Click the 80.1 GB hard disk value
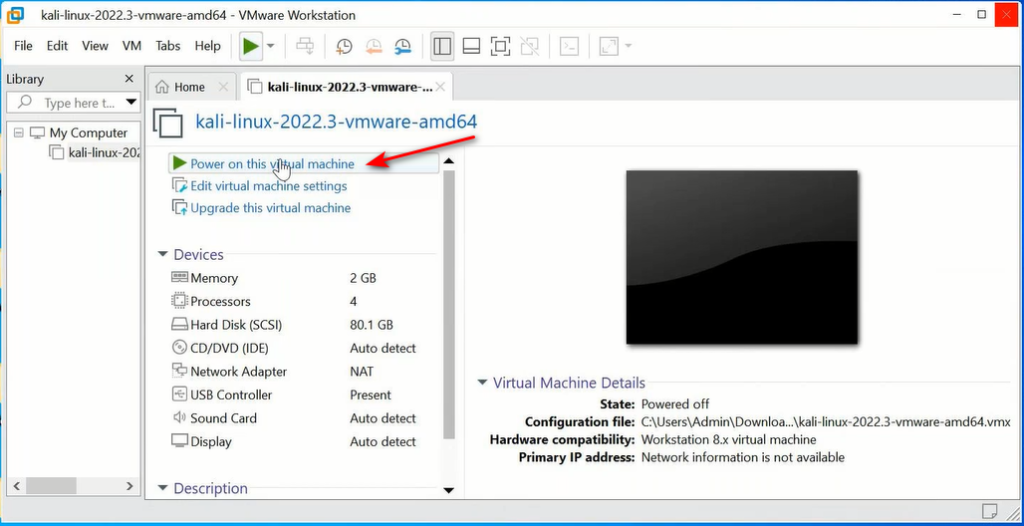1024x526 pixels. pos(372,325)
